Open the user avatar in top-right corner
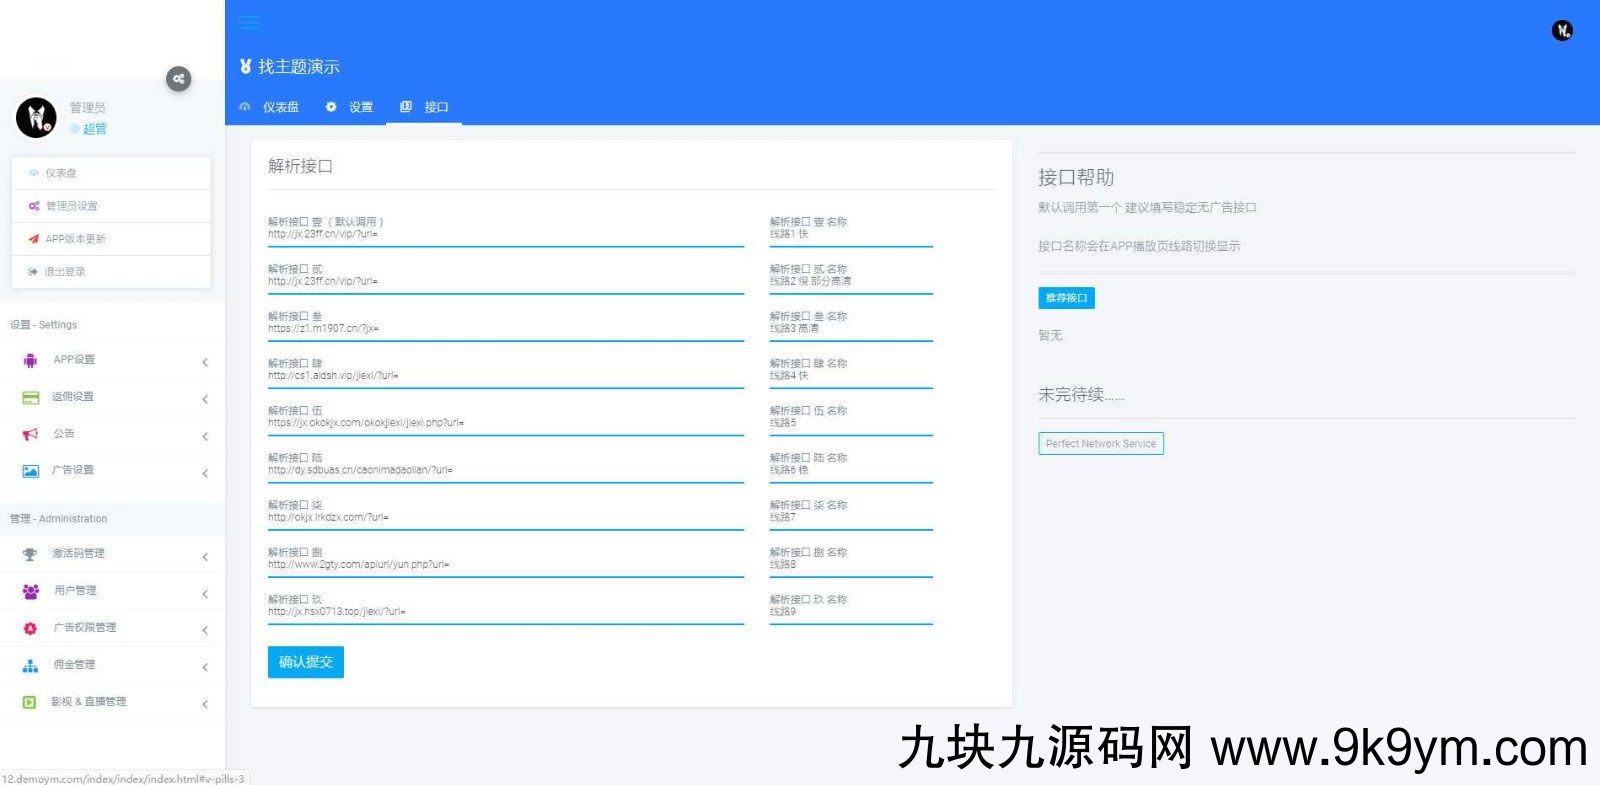Screen dimensions: 1600x785 [x=1561, y=31]
